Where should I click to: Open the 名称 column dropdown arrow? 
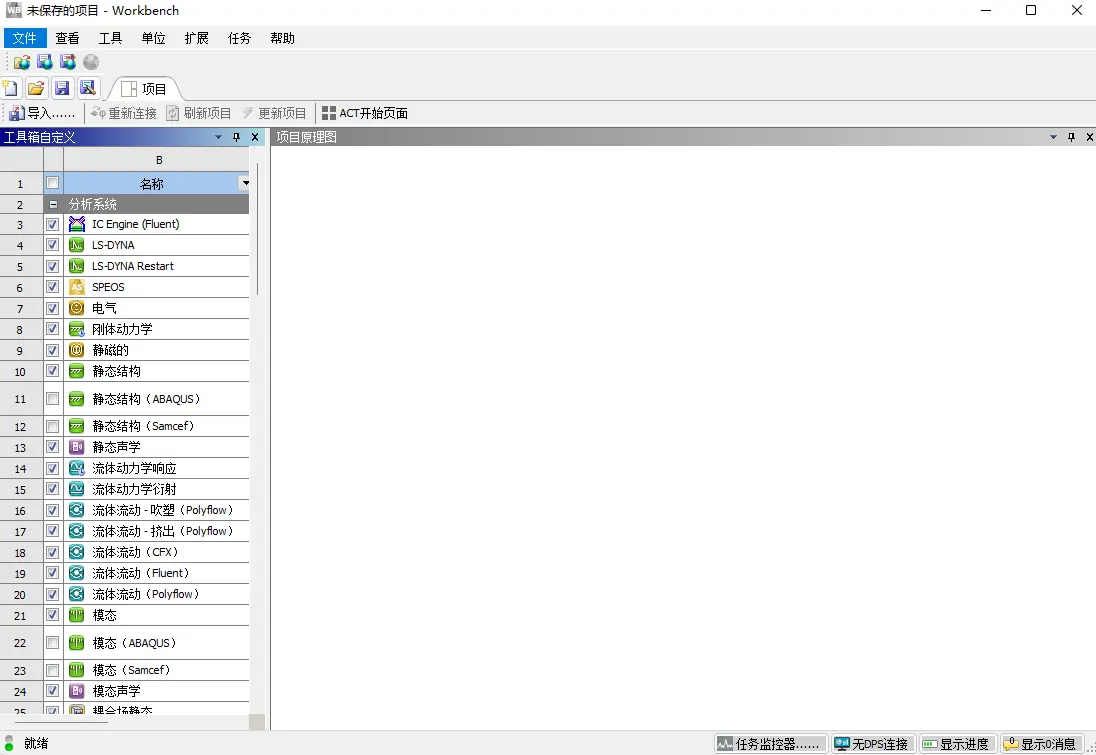coord(245,183)
